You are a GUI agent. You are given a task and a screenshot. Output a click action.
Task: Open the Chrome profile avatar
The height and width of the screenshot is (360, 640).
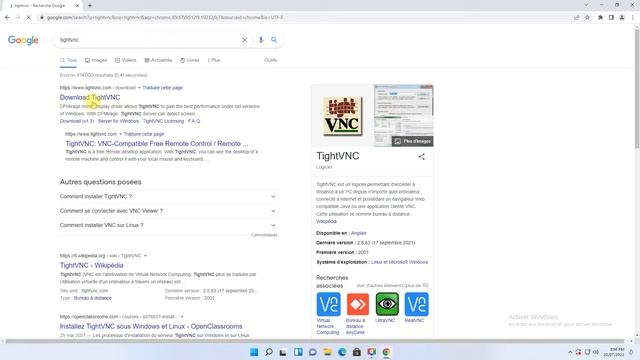point(622,18)
